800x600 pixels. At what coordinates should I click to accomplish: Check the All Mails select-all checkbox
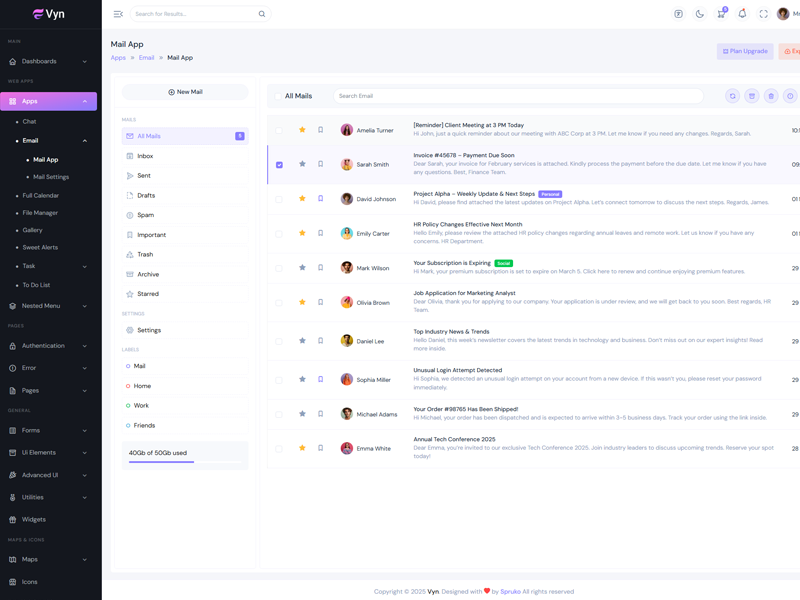coord(278,96)
